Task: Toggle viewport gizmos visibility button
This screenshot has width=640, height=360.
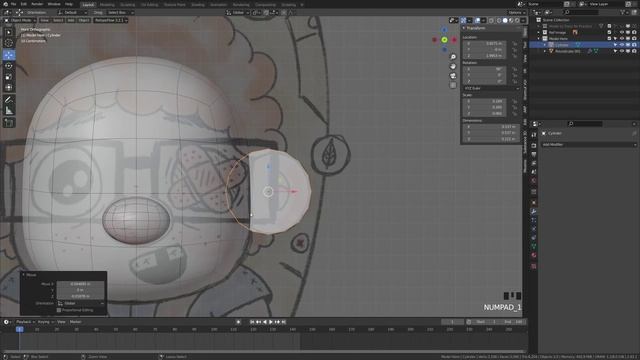Action: [x=464, y=20]
